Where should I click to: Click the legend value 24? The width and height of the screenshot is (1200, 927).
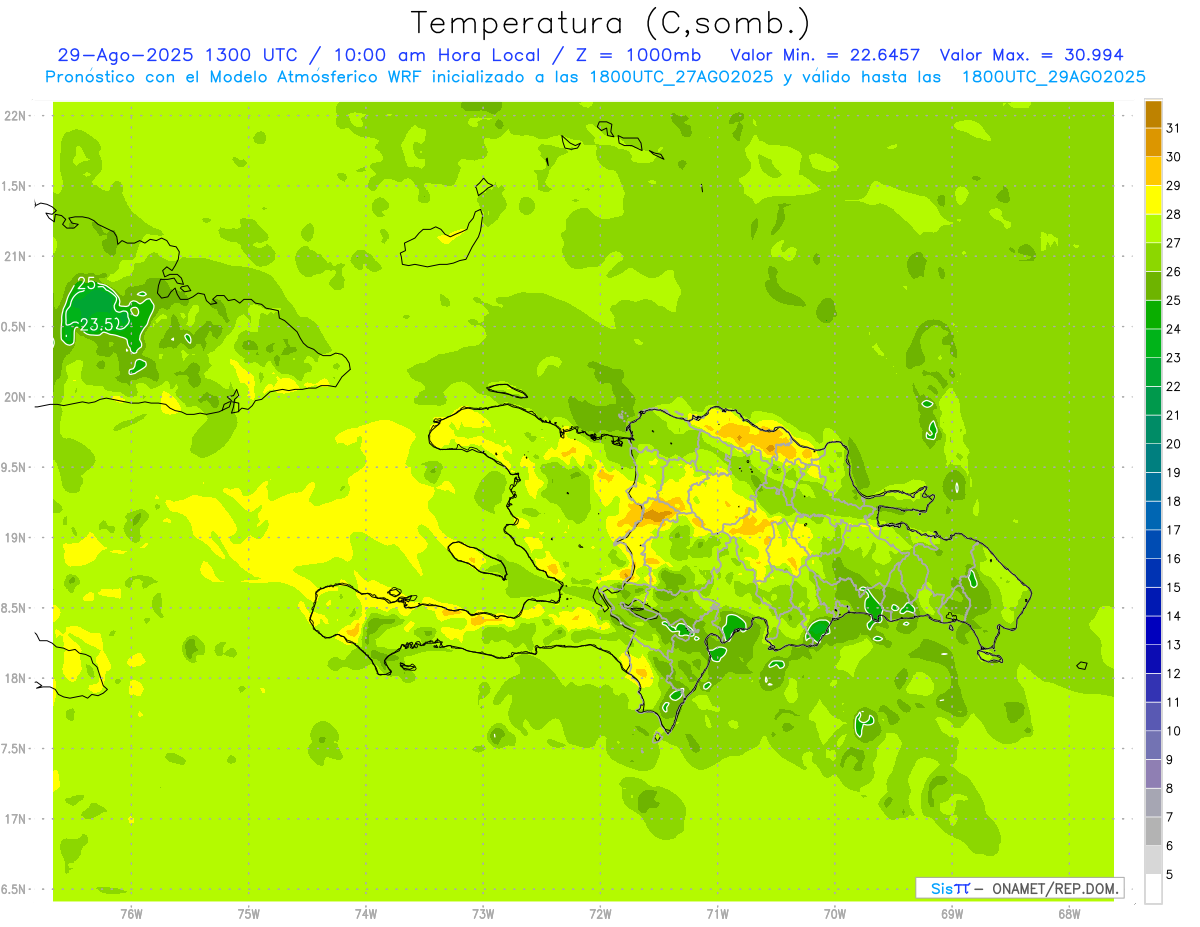pos(1174,329)
